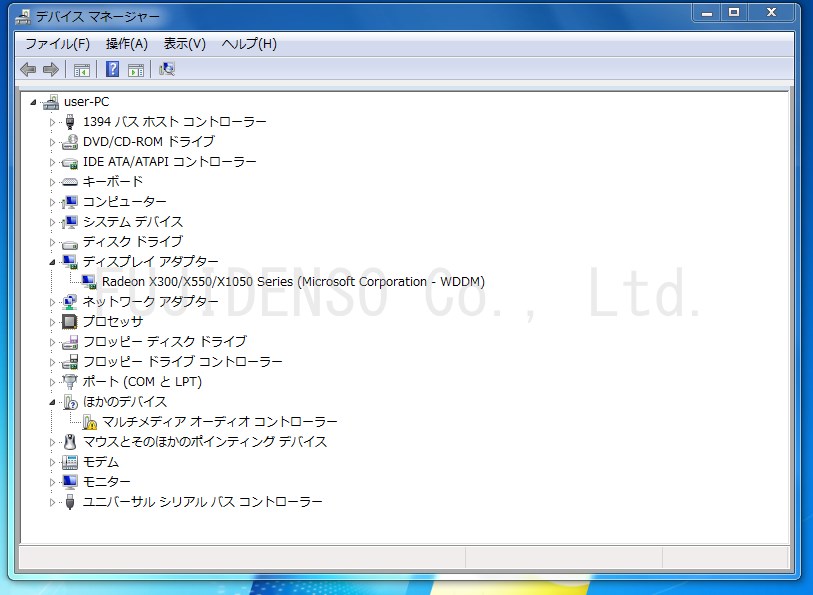The width and height of the screenshot is (813, 595).
Task: Select the コンピューター label
Action: click(x=124, y=202)
